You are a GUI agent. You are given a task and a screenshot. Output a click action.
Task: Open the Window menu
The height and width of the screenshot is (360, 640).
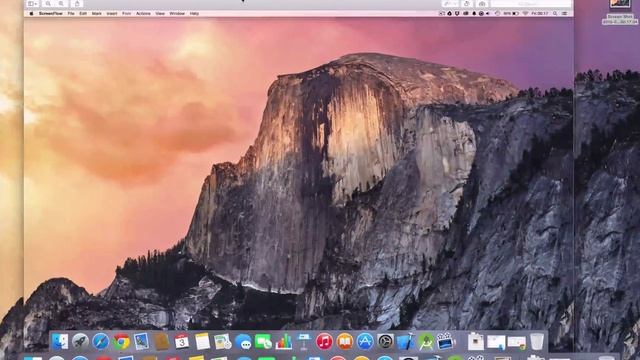(177, 13)
